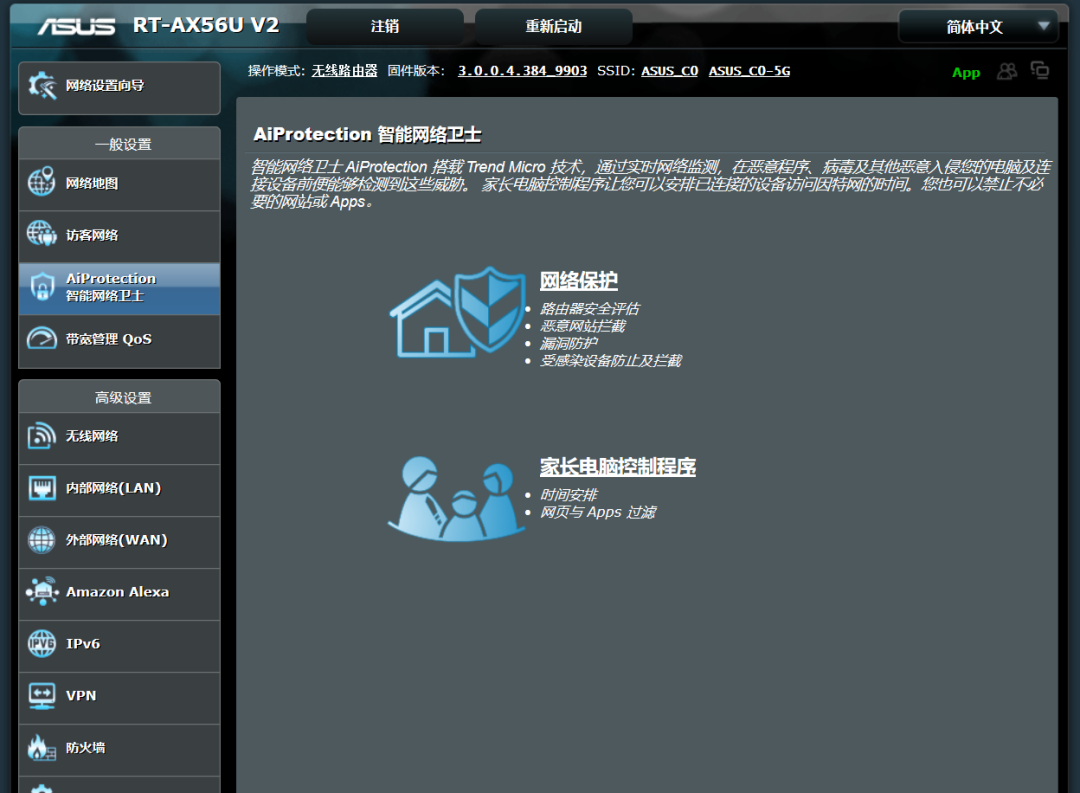Image resolution: width=1080 pixels, height=793 pixels.
Task: Select Amazon Alexa menu label
Action: click(x=117, y=592)
